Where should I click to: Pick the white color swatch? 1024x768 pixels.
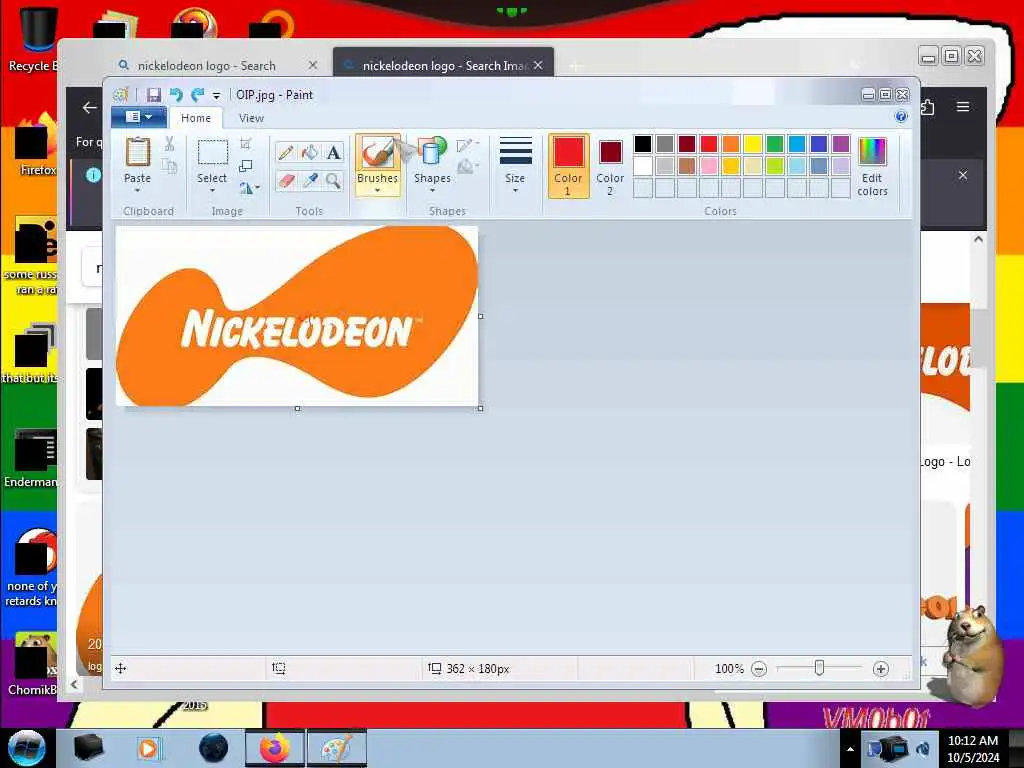pos(643,166)
